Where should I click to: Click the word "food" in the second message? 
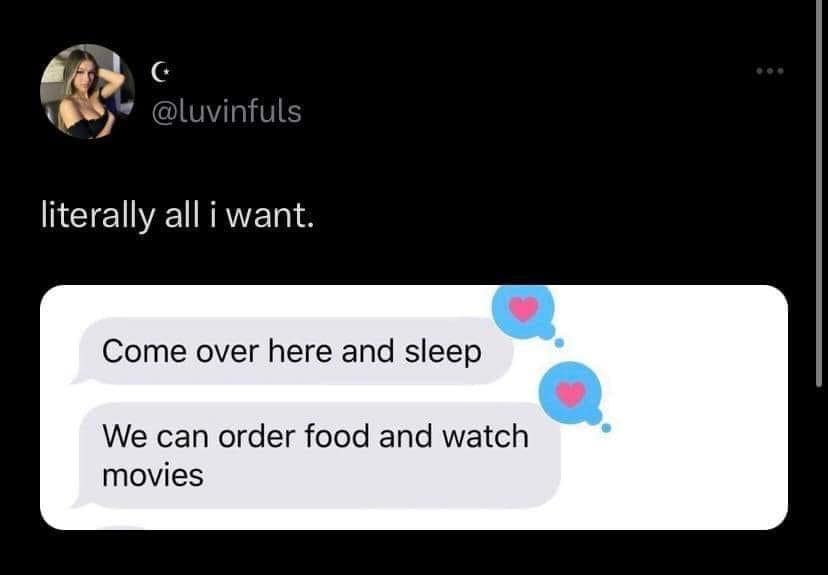click(x=337, y=436)
